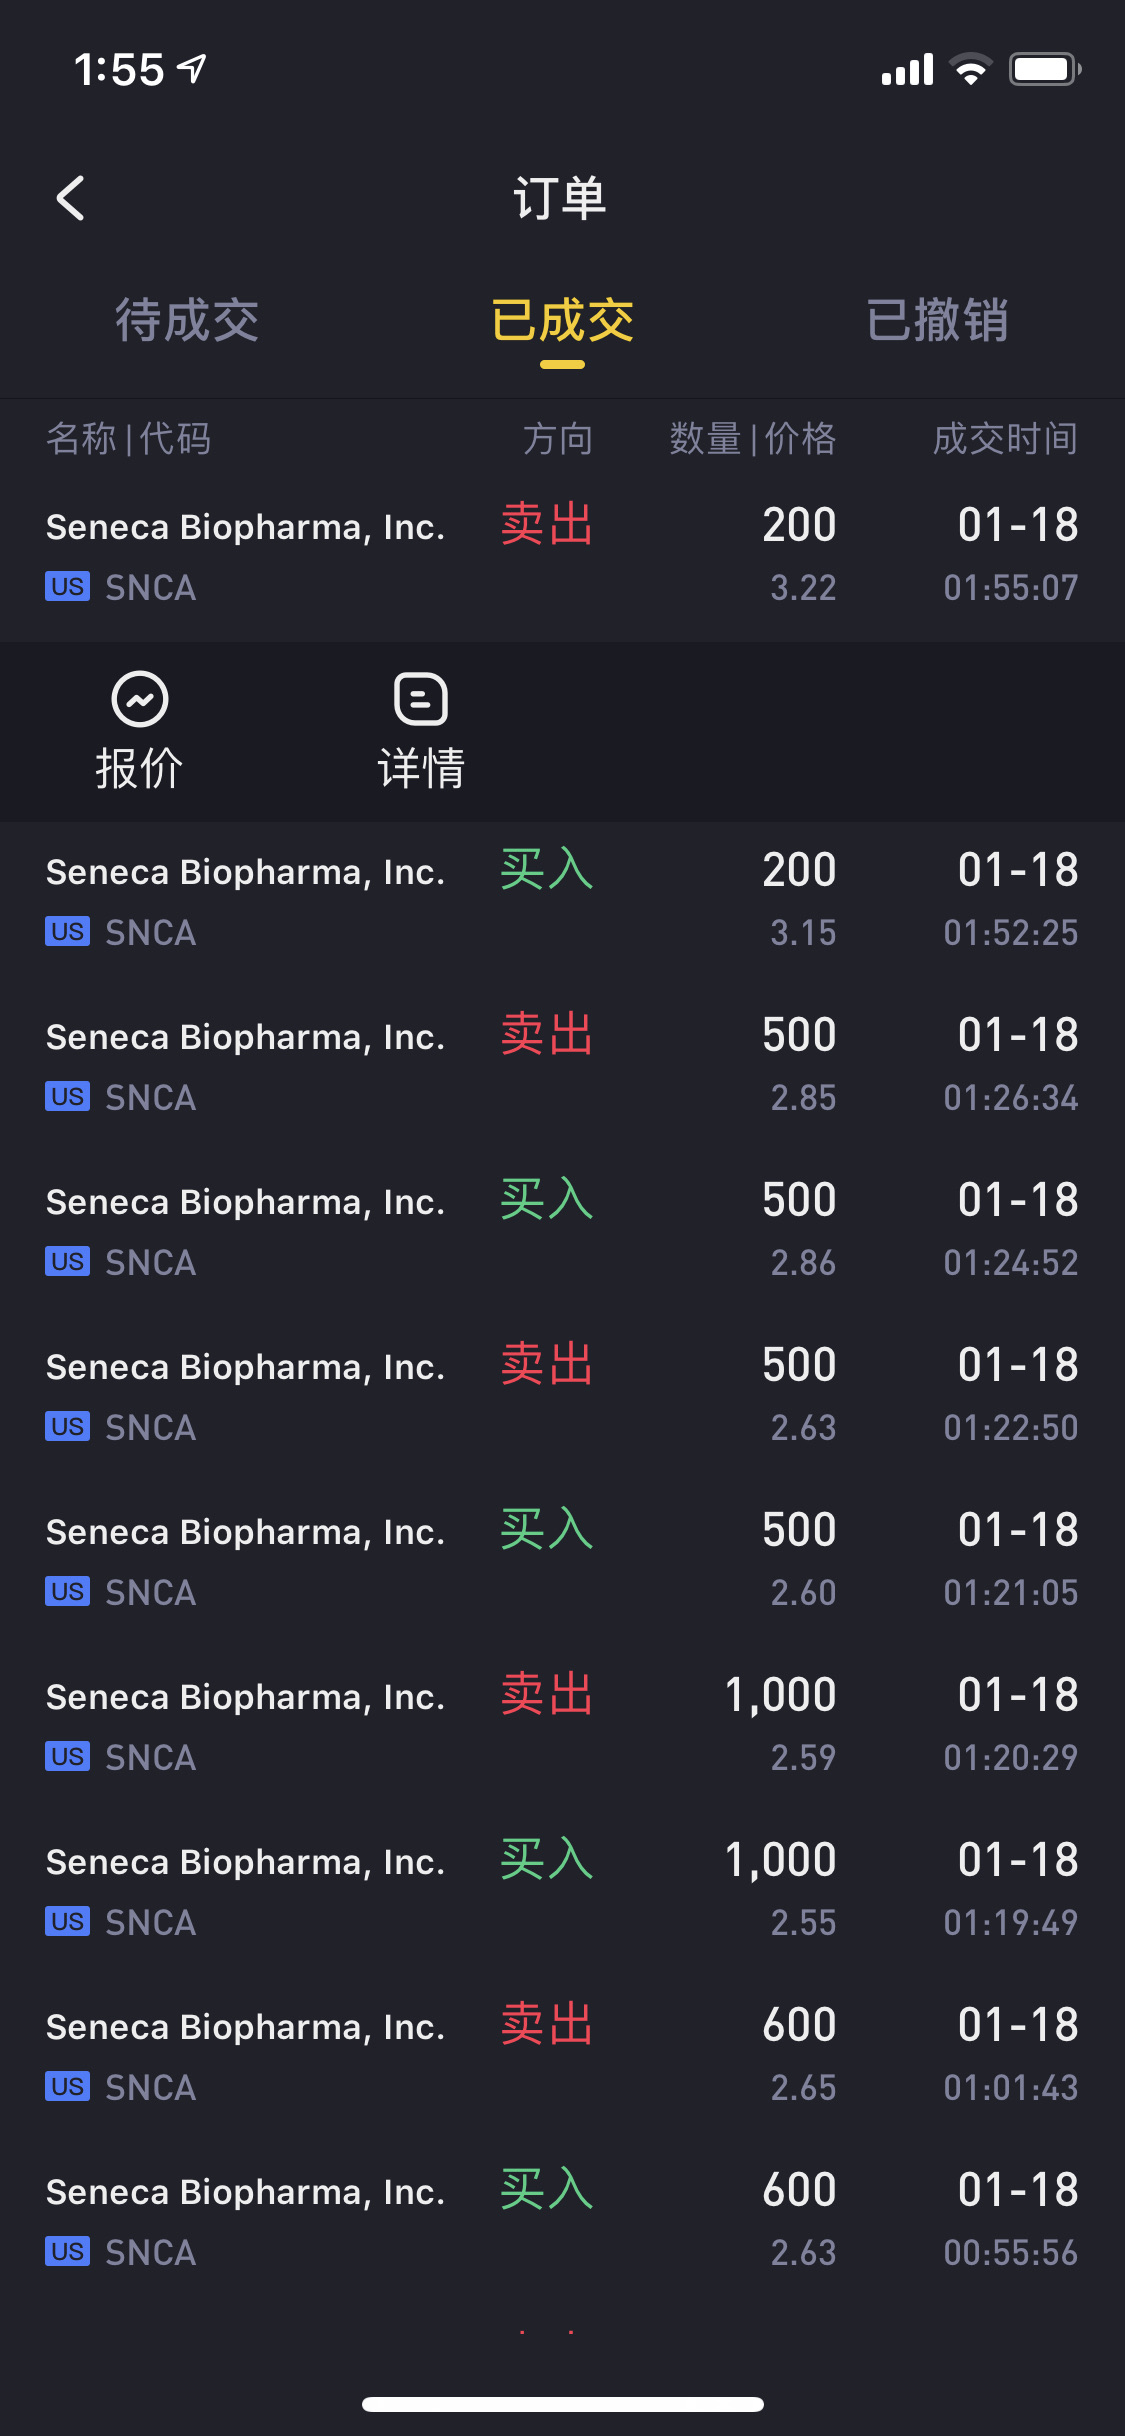Image resolution: width=1125 pixels, height=2436 pixels.
Task: Expand the buy order priced 3.15
Action: point(562,901)
